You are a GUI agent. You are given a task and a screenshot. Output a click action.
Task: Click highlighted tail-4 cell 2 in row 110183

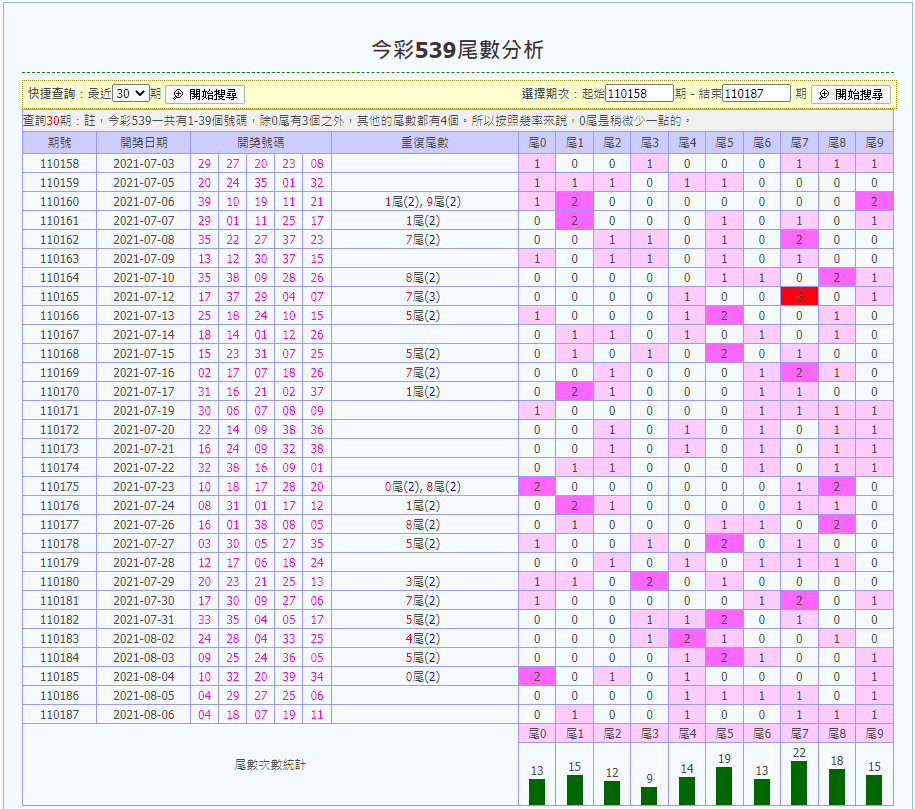pyautogui.click(x=687, y=639)
